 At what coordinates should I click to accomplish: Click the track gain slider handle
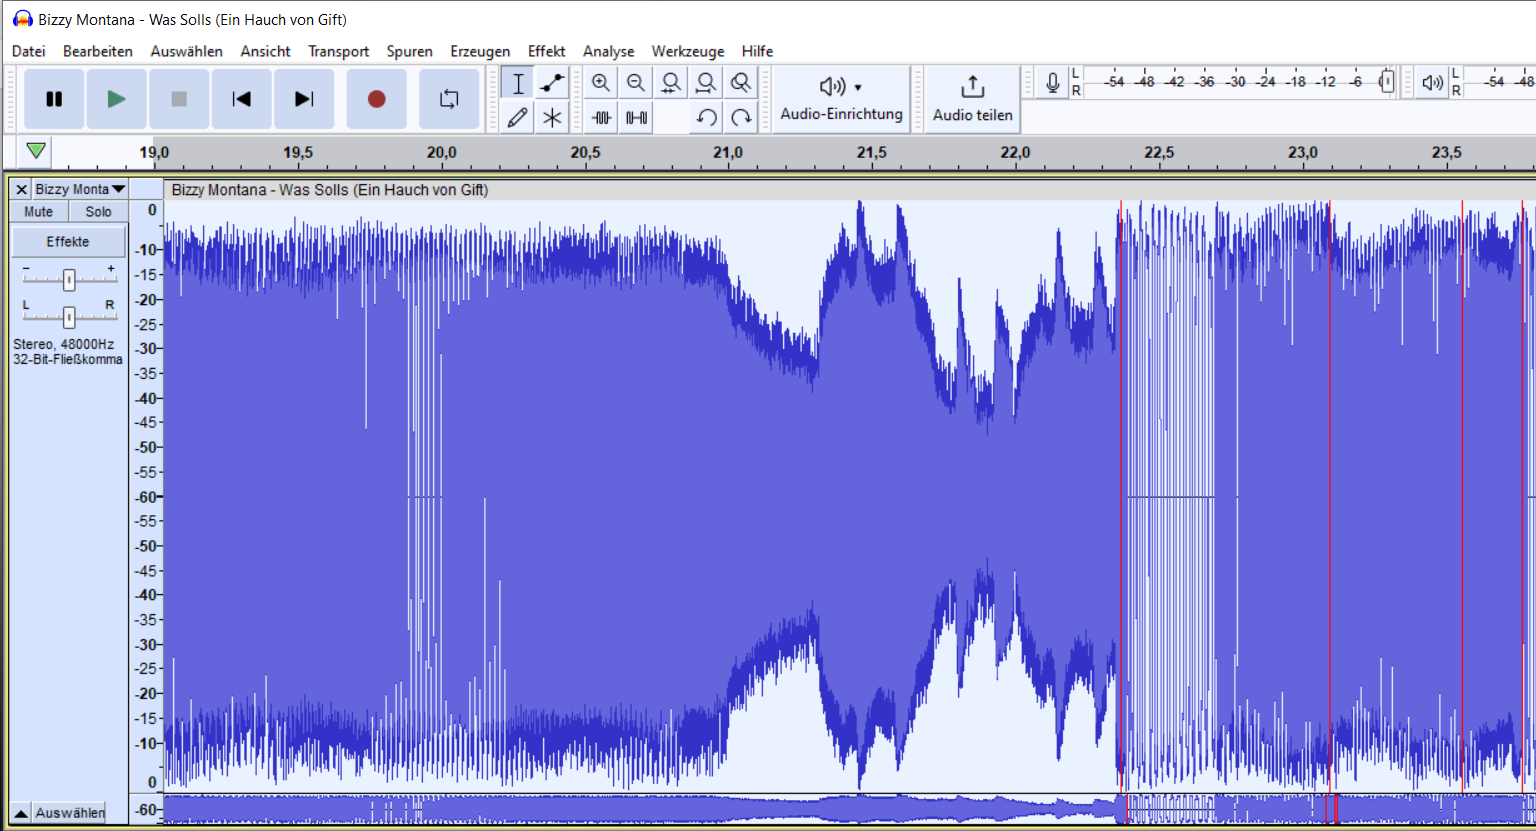(x=69, y=280)
